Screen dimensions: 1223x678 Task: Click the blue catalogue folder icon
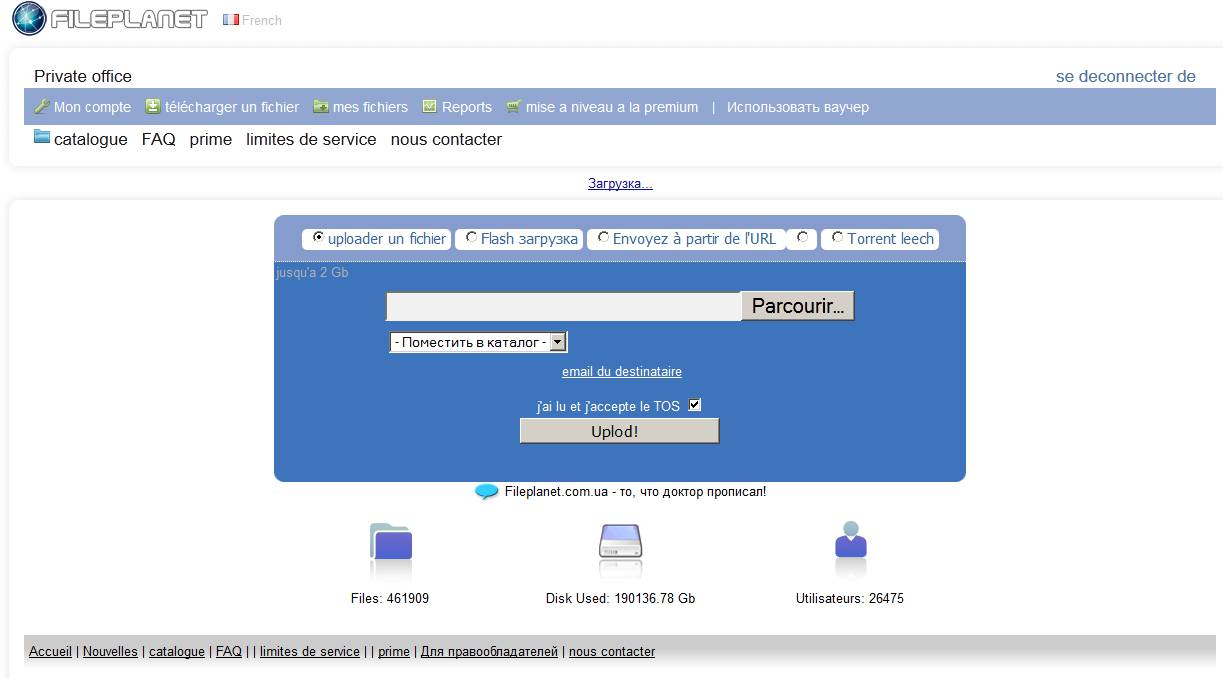pyautogui.click(x=42, y=138)
